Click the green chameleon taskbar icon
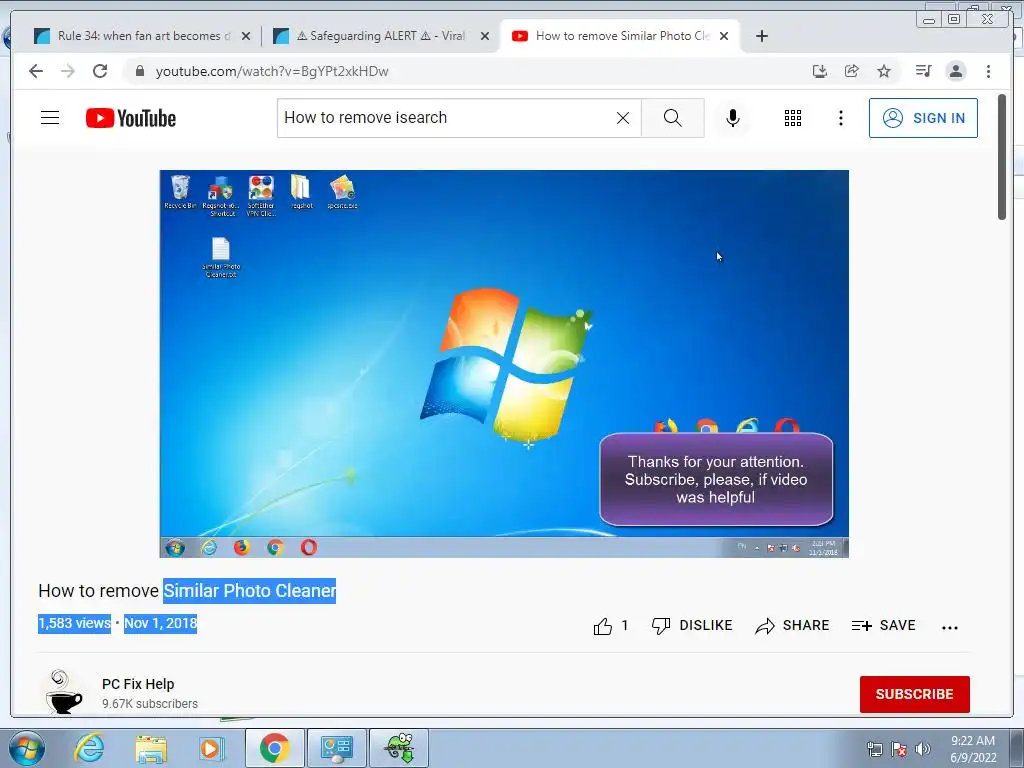This screenshot has height=768, width=1024. pos(399,748)
